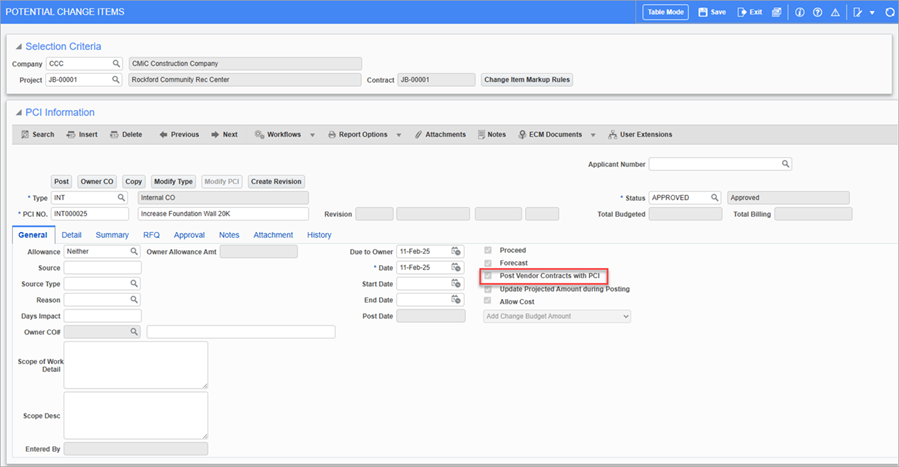Switch to the Summary tab
Viewport: 899px width, 467px height.
112,235
